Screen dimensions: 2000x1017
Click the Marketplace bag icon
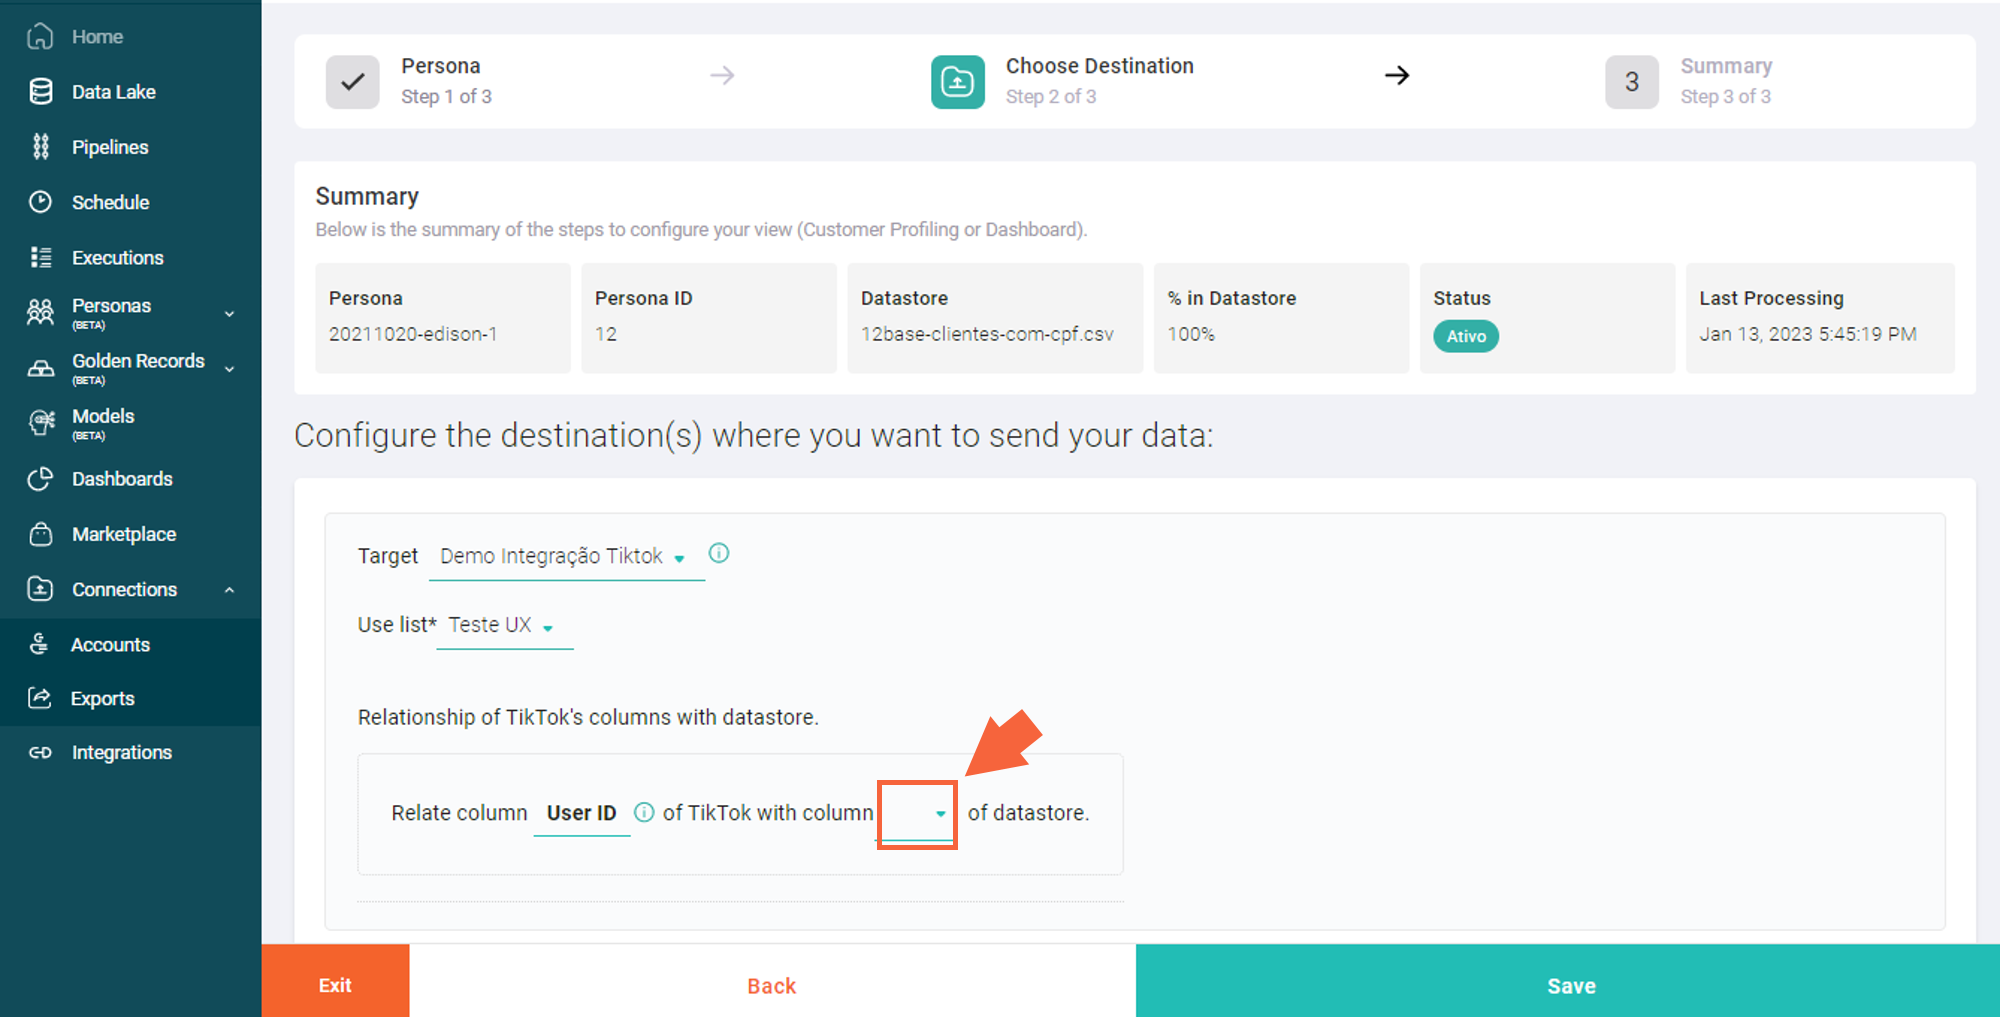click(x=40, y=534)
